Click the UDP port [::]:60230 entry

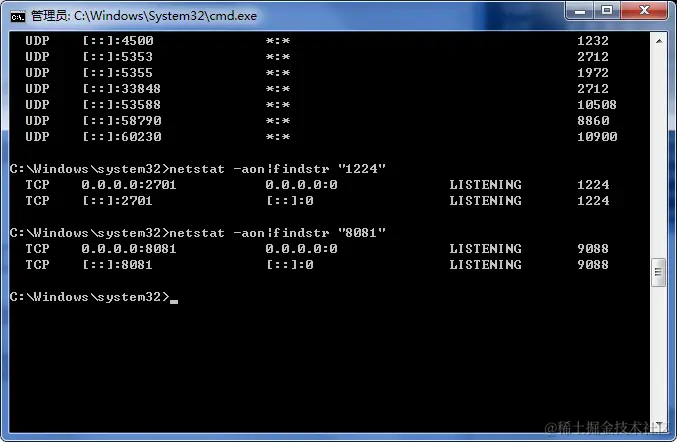pos(122,136)
